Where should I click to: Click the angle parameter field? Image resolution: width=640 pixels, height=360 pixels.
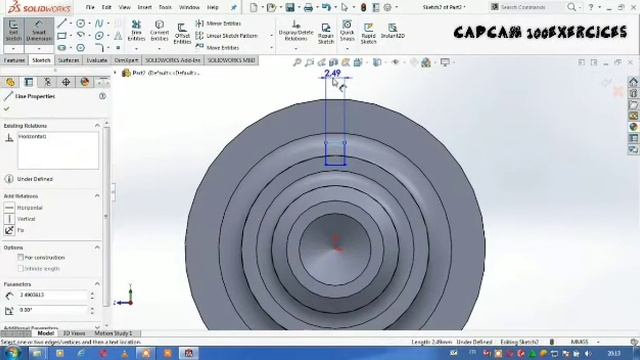click(53, 310)
